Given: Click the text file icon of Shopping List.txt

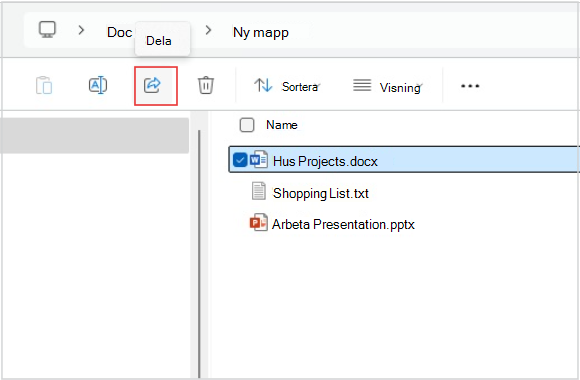Looking at the screenshot, I should pos(259,191).
